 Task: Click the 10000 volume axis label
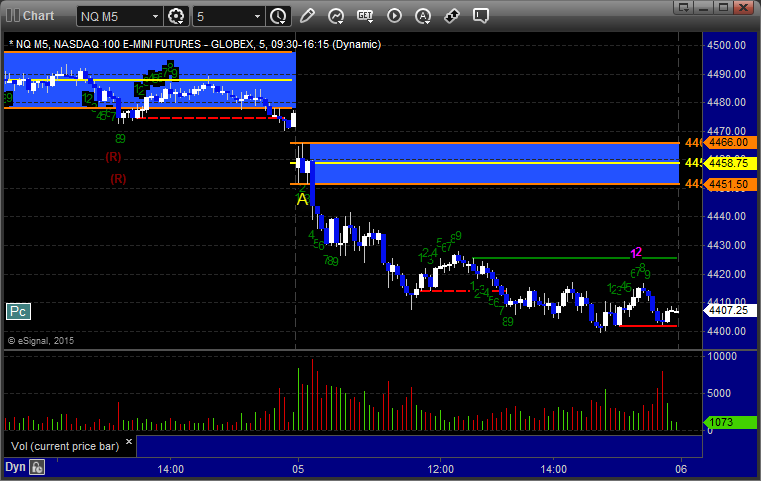(722, 356)
